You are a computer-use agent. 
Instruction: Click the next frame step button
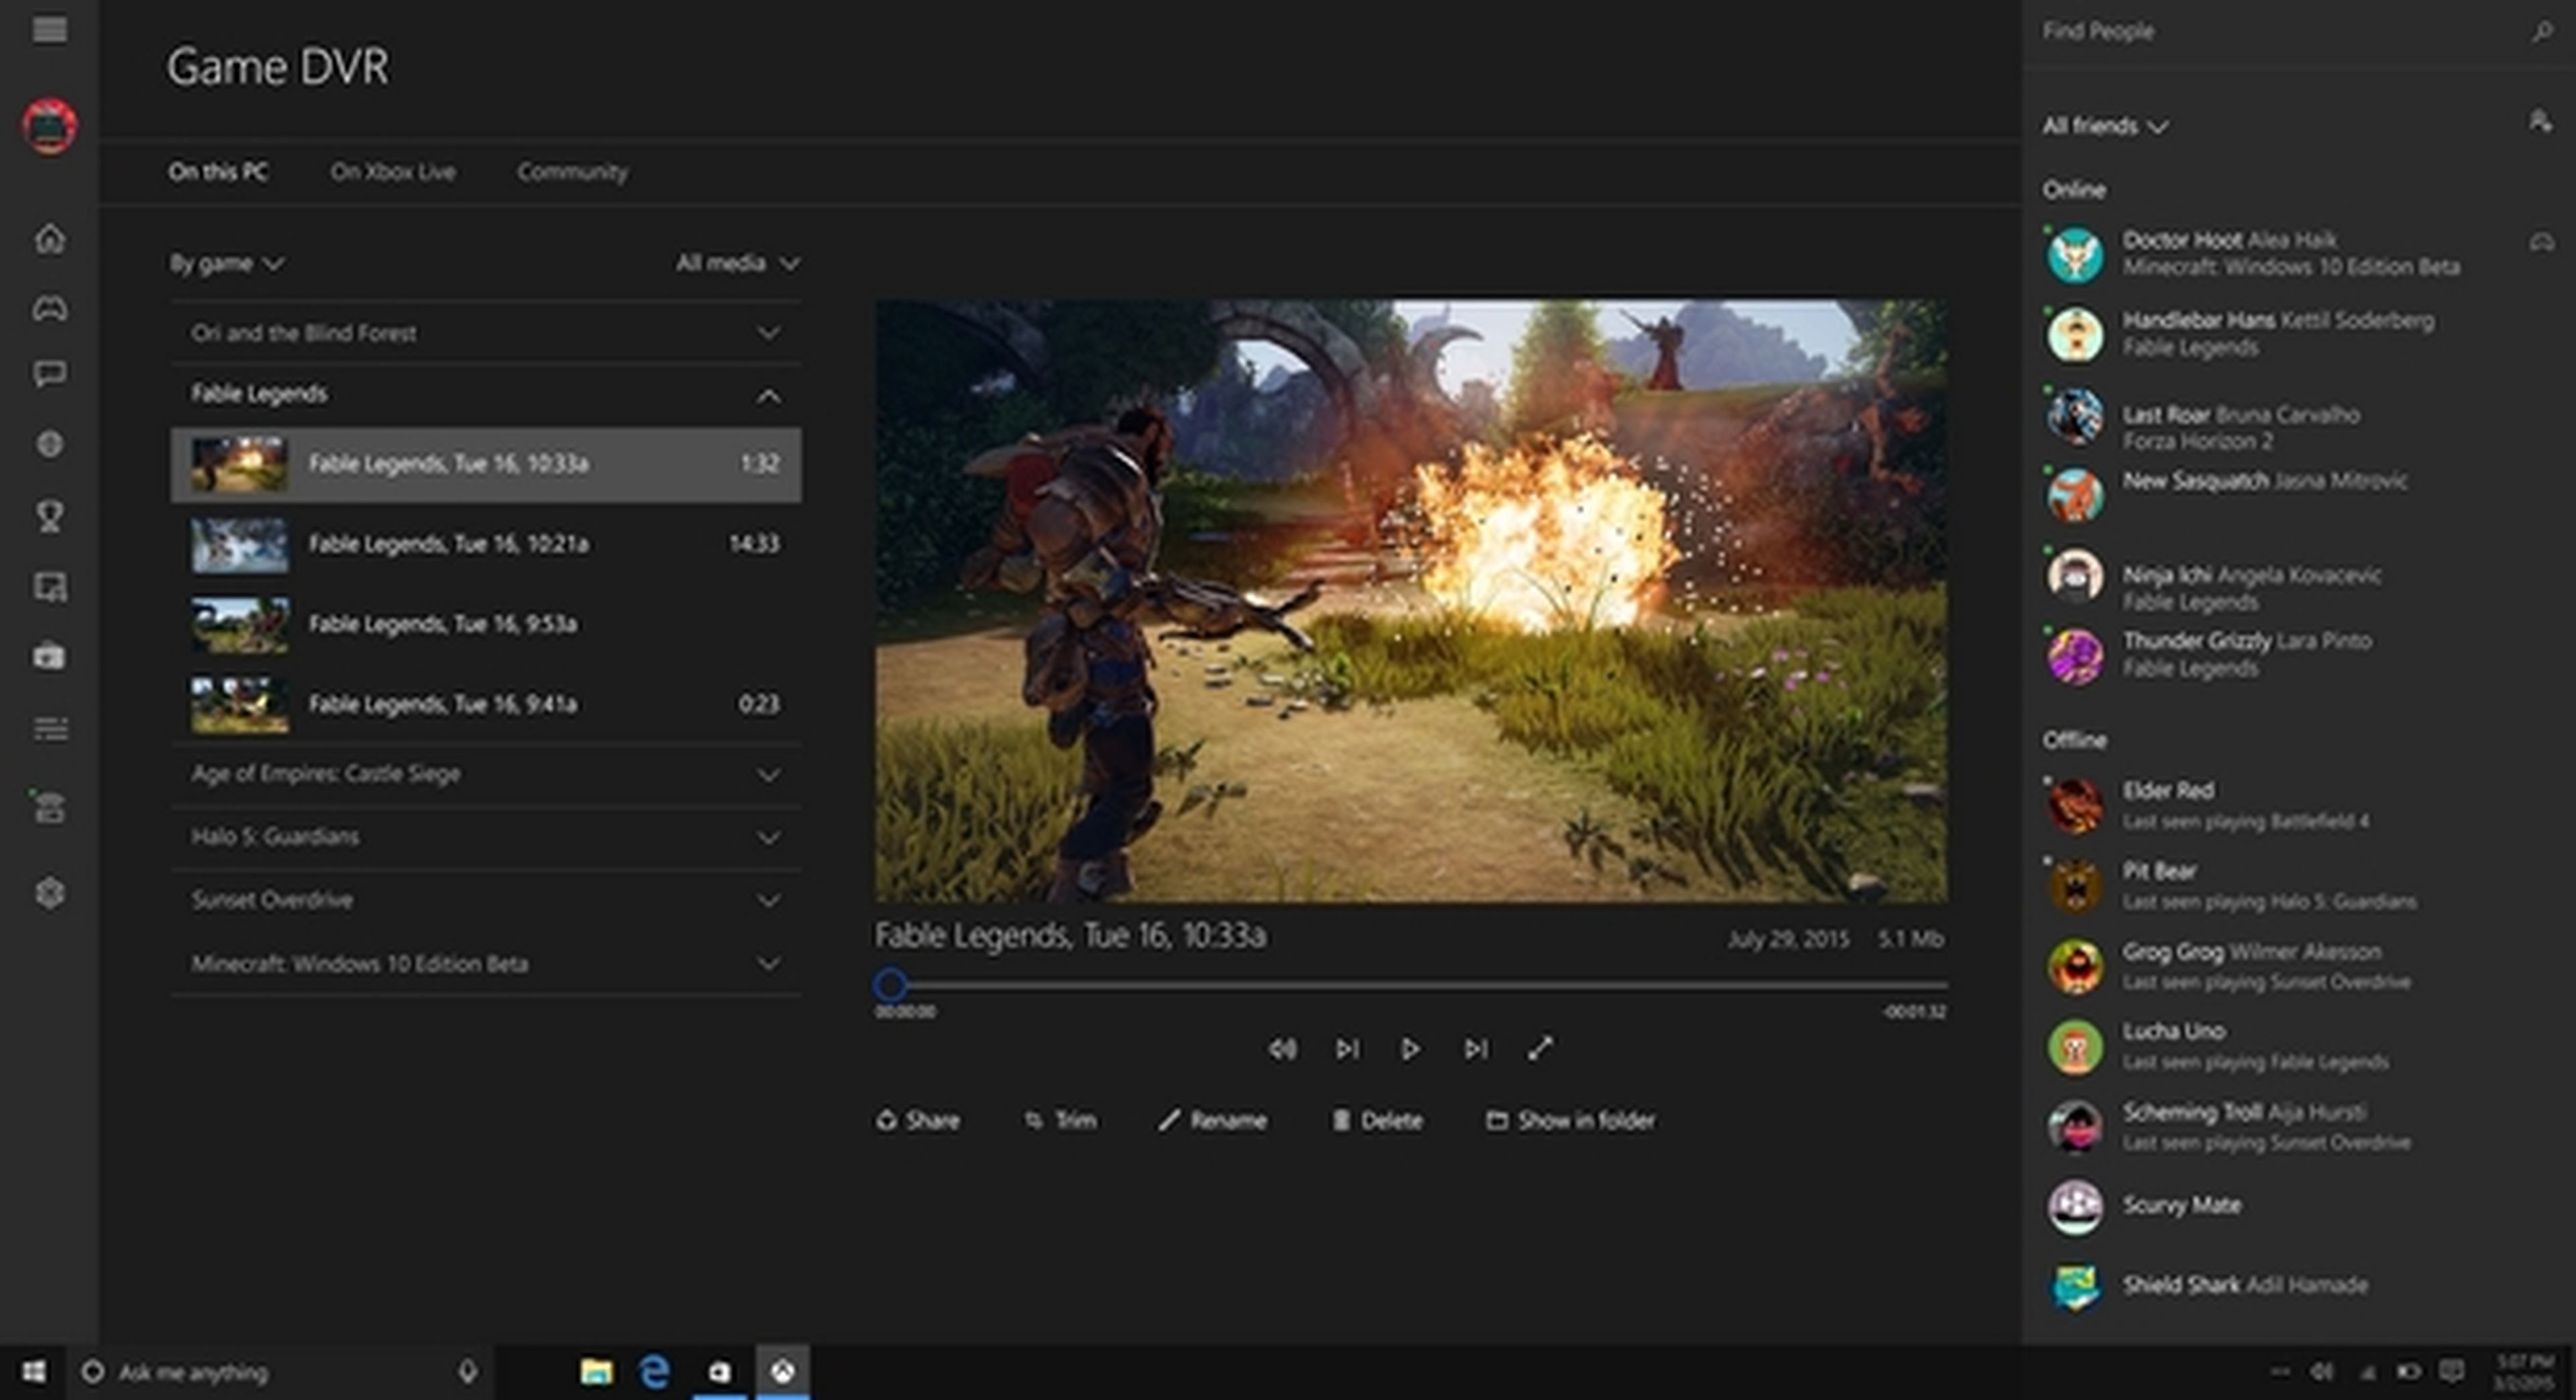pyautogui.click(x=1476, y=1049)
